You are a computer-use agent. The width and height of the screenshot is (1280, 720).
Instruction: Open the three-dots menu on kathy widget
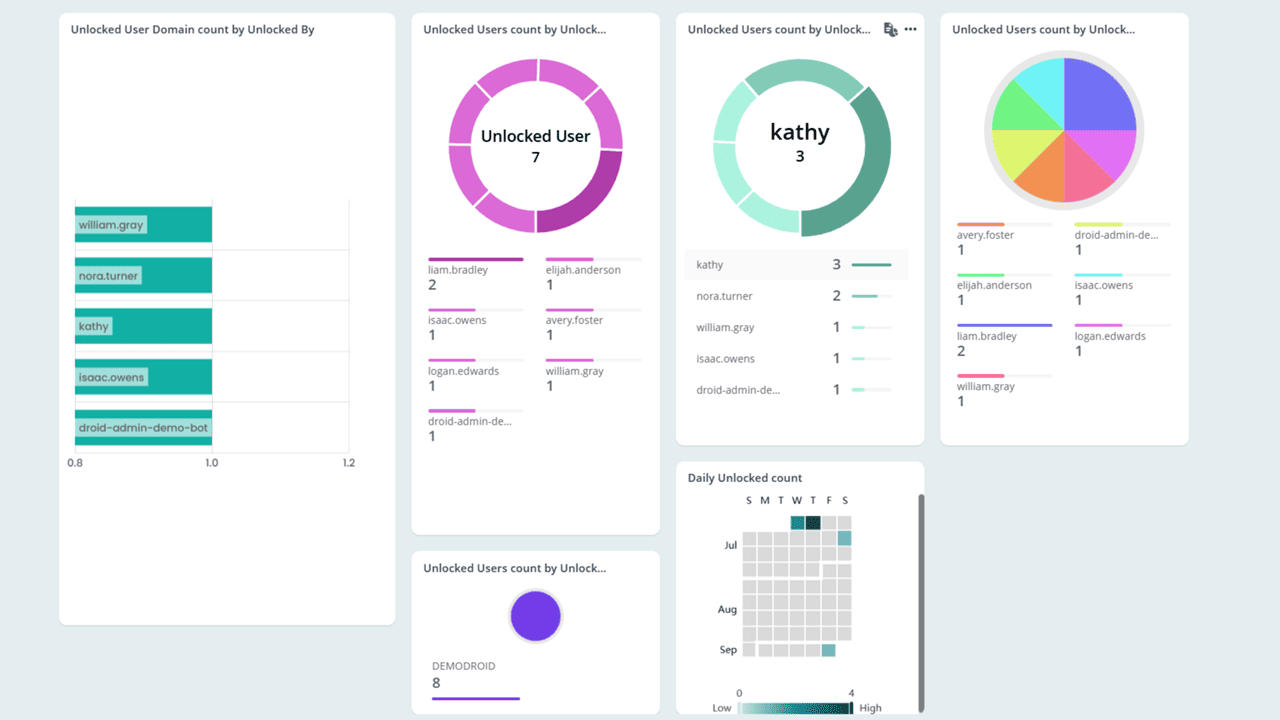pos(910,30)
